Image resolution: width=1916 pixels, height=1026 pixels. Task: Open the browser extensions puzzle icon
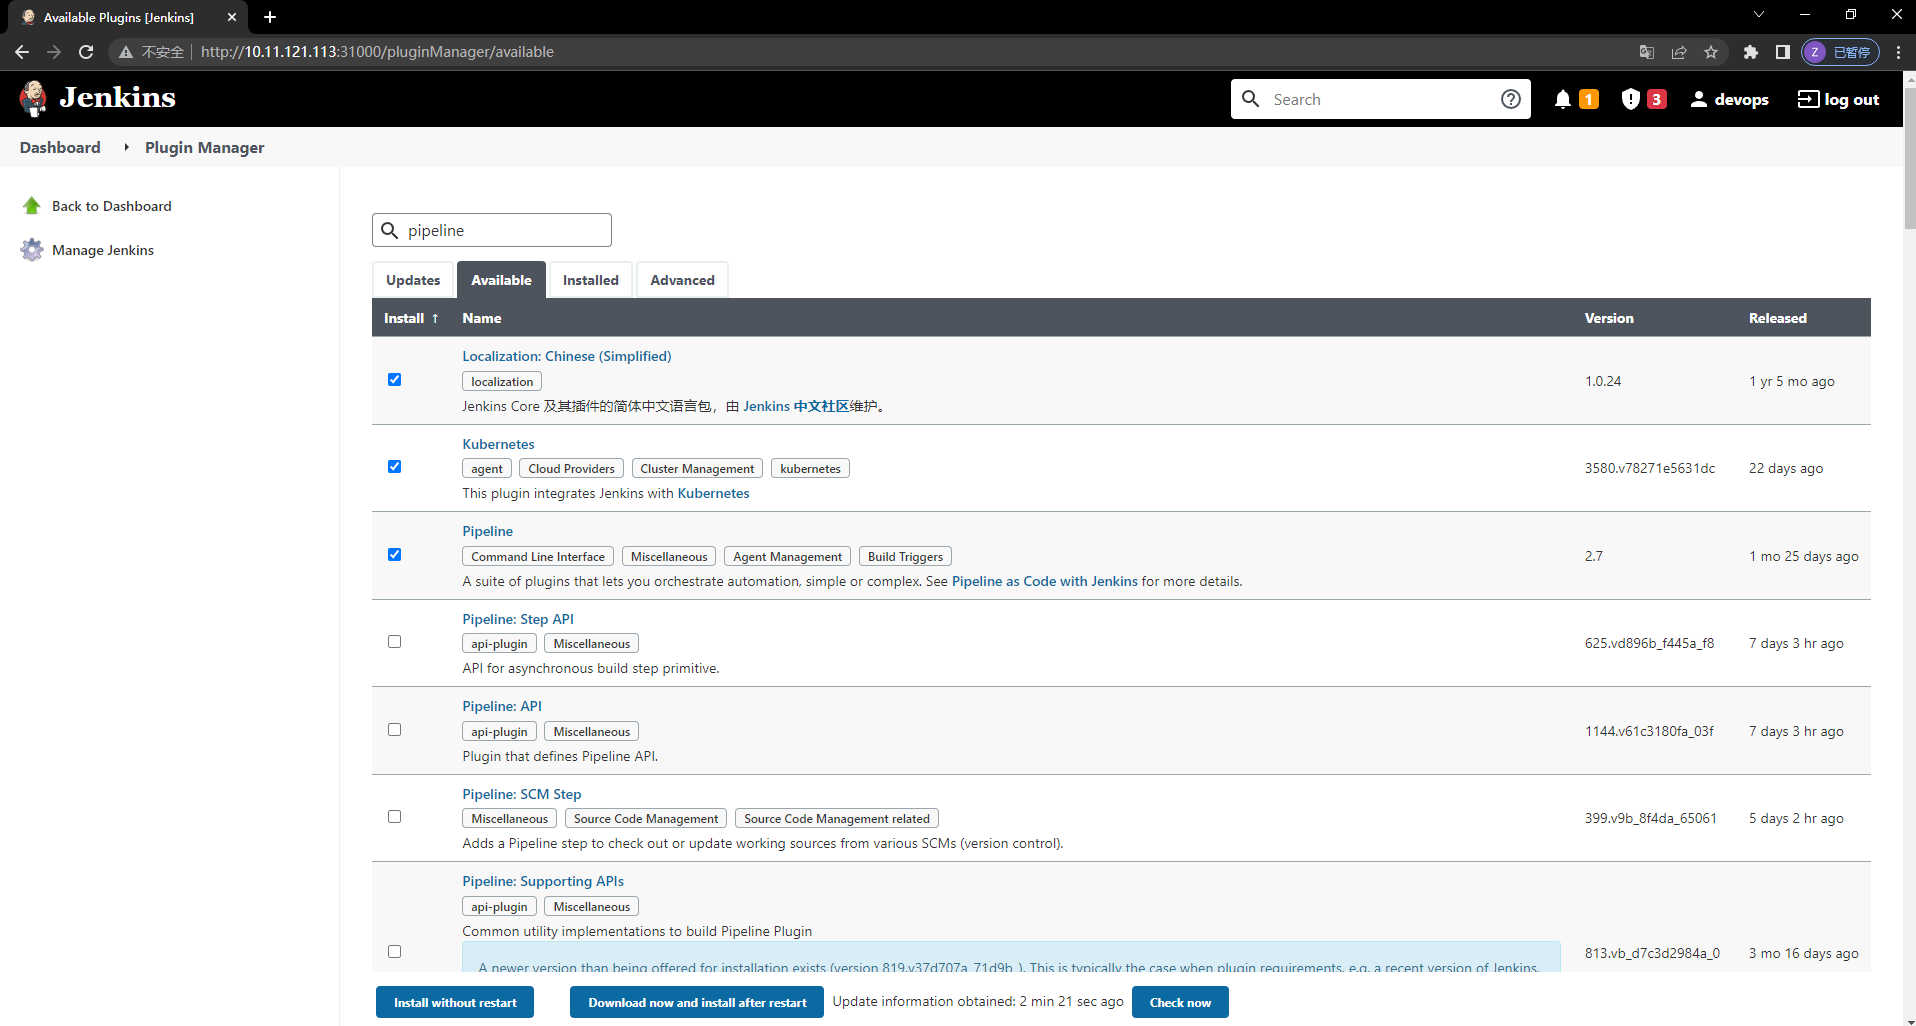[1750, 52]
